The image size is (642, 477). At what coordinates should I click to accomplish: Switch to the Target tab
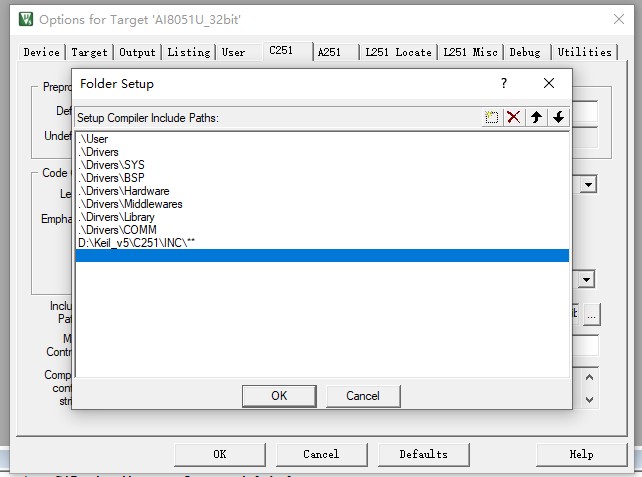89,52
